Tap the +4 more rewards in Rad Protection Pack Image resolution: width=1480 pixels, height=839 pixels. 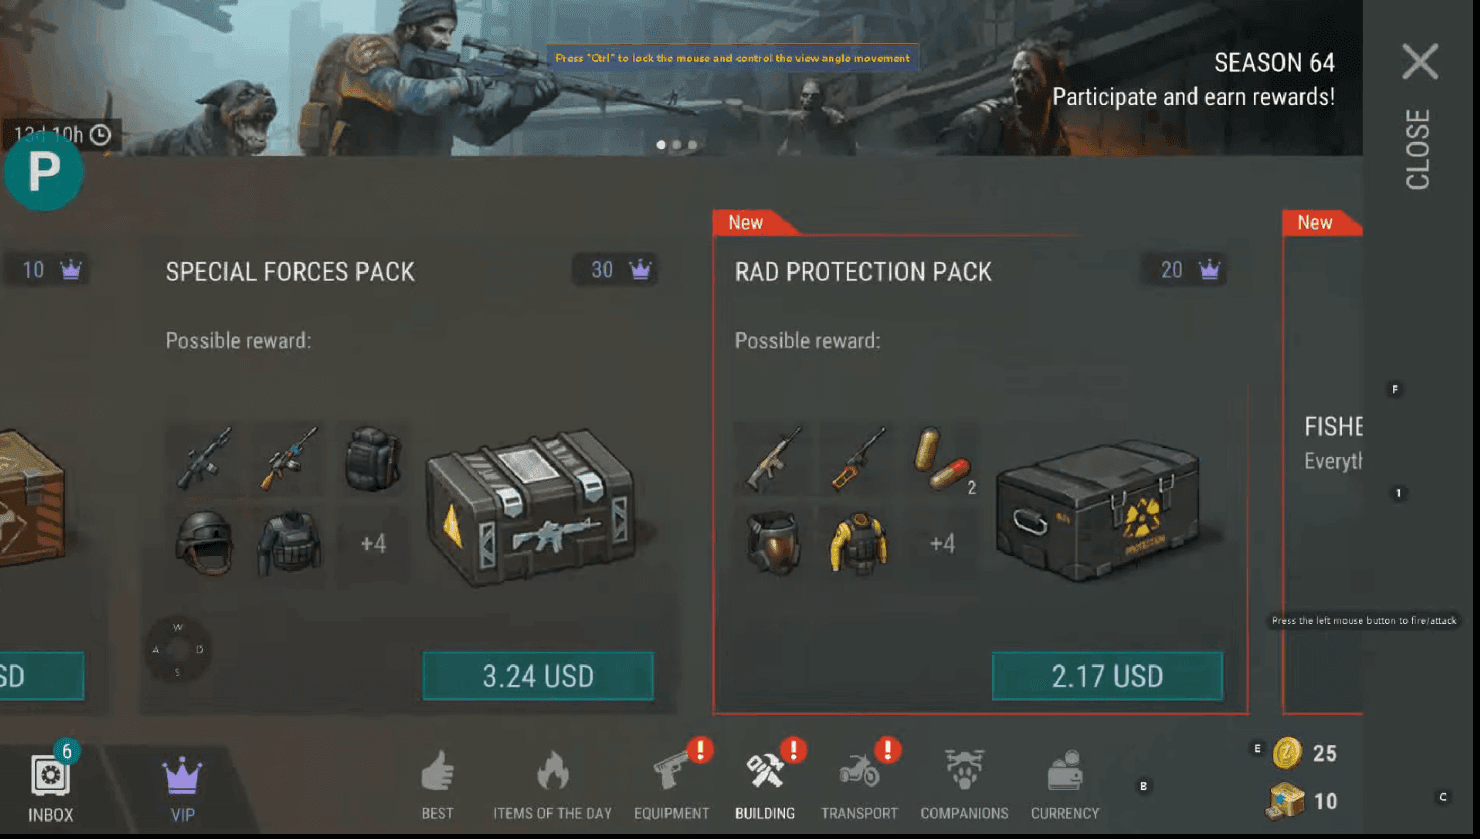click(942, 544)
